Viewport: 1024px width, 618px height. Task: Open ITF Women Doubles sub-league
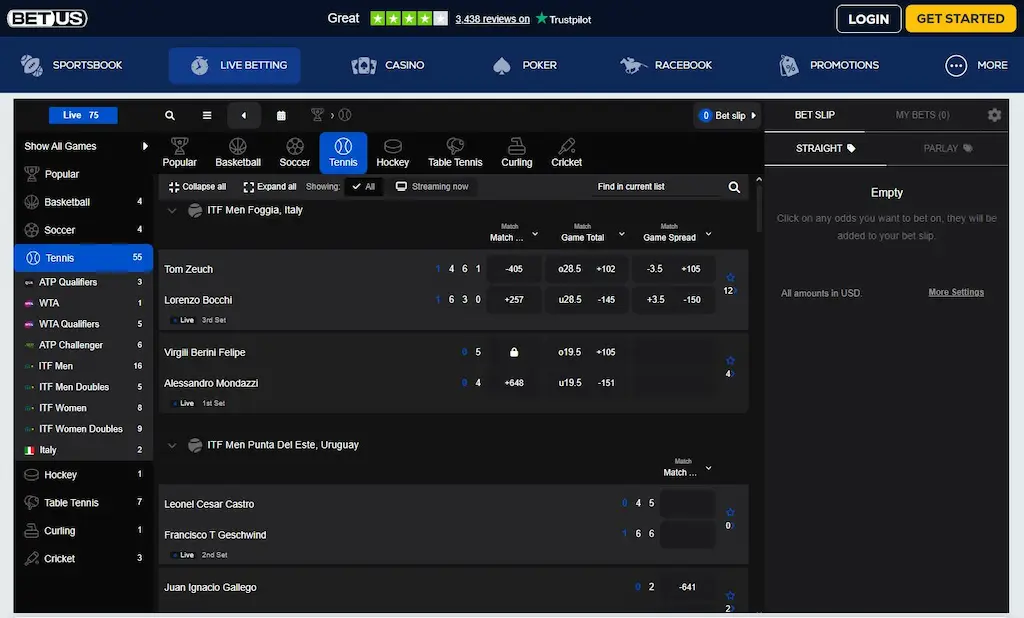(84, 429)
